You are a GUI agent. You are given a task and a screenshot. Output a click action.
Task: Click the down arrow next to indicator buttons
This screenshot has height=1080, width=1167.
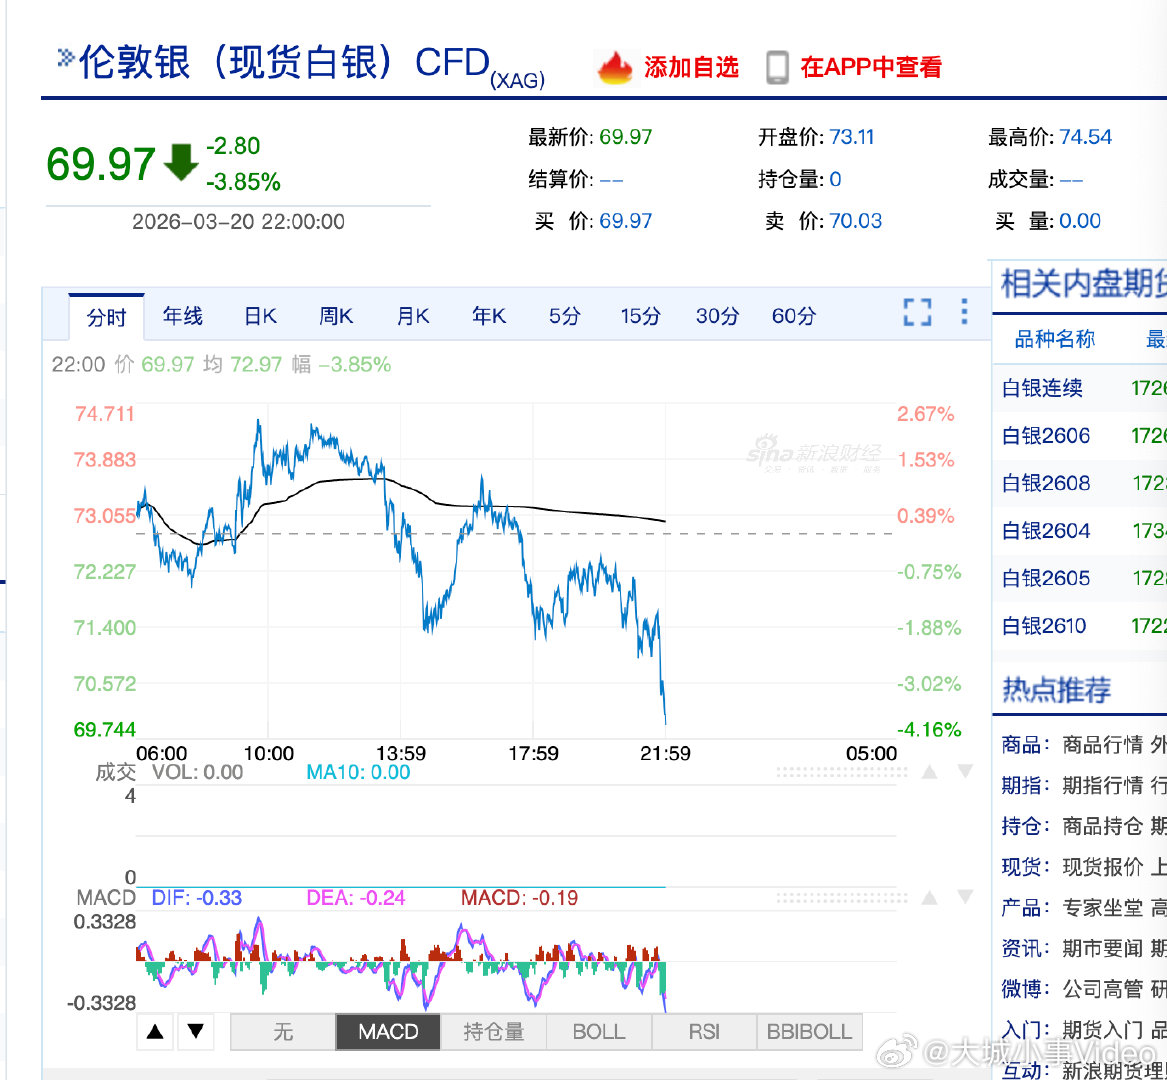point(196,1031)
